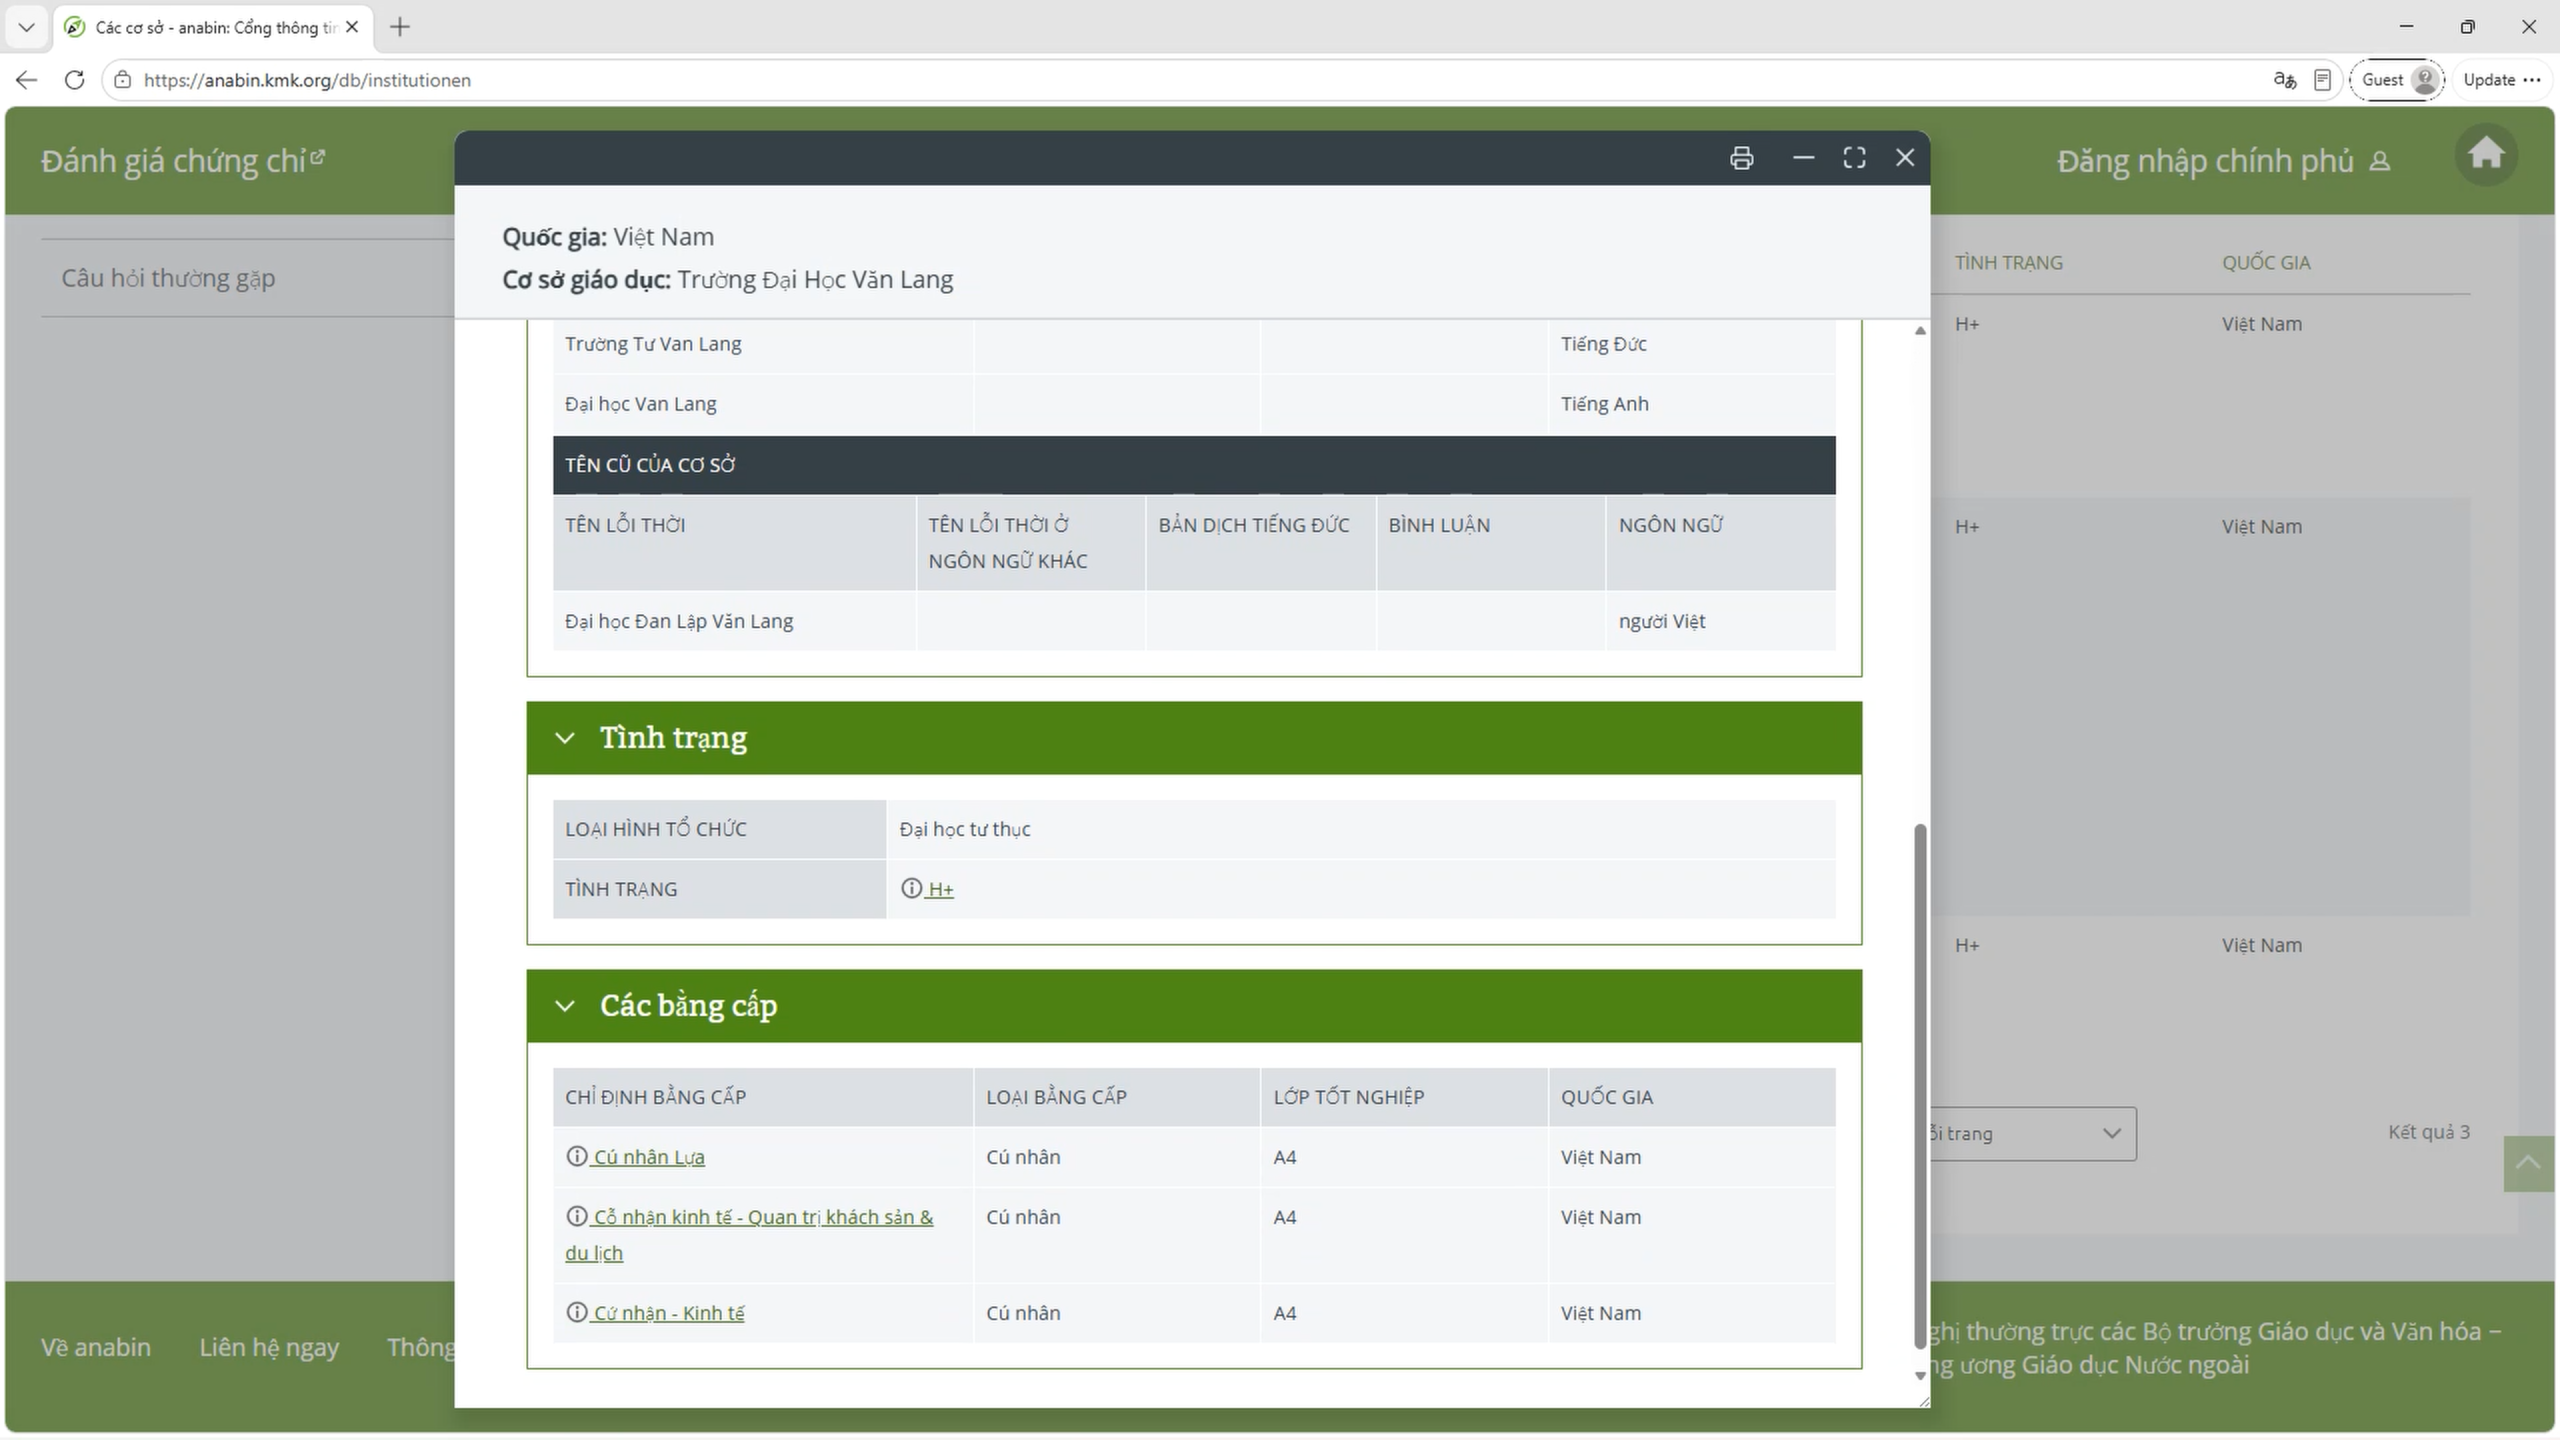This screenshot has width=2560, height=1440.
Task: Open Câu hỏi thường gặp menu item
Action: coord(168,278)
